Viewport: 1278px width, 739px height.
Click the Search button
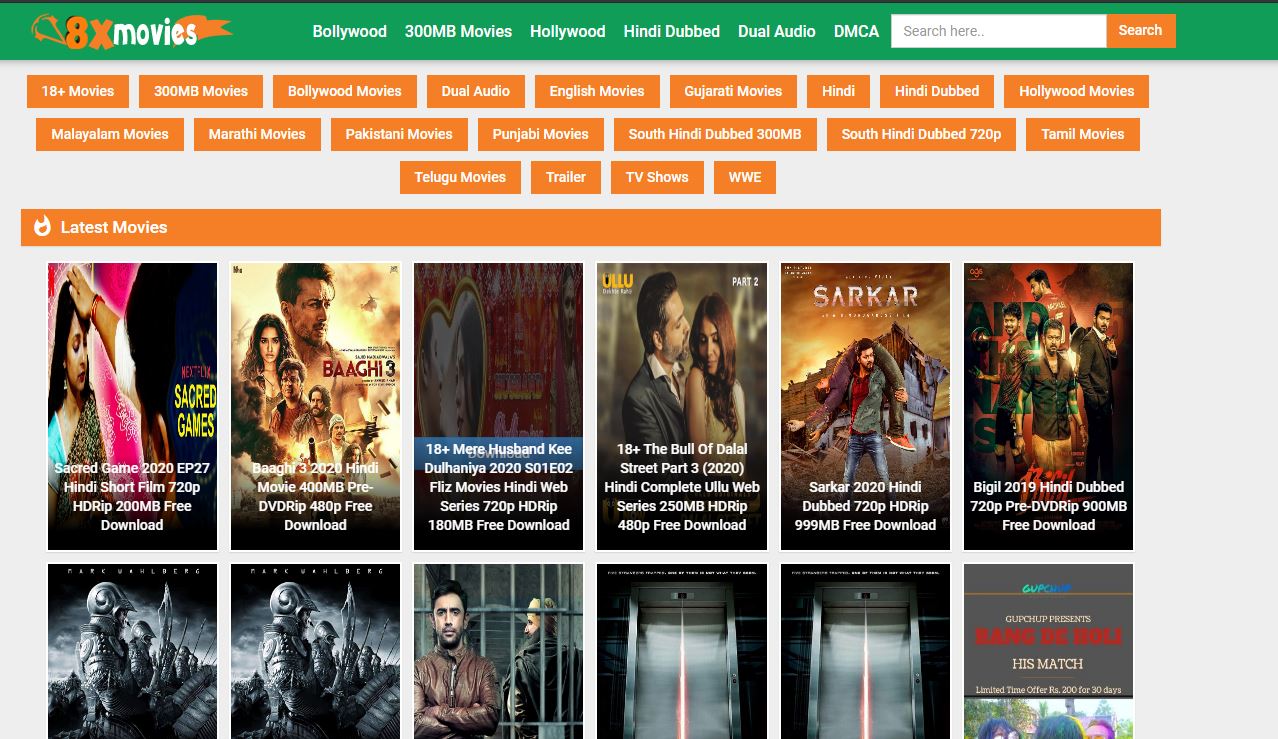click(x=1140, y=31)
